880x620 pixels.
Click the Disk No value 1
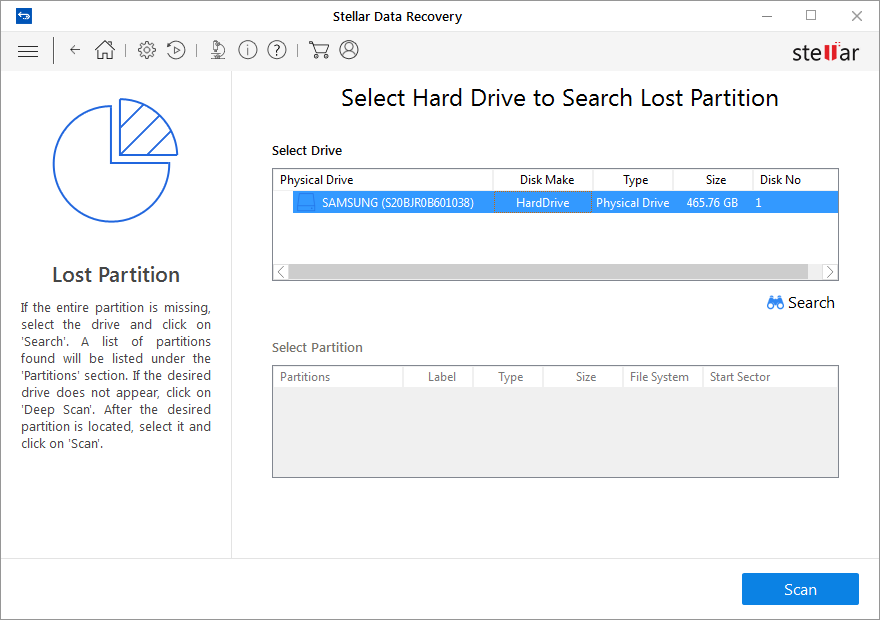(758, 203)
